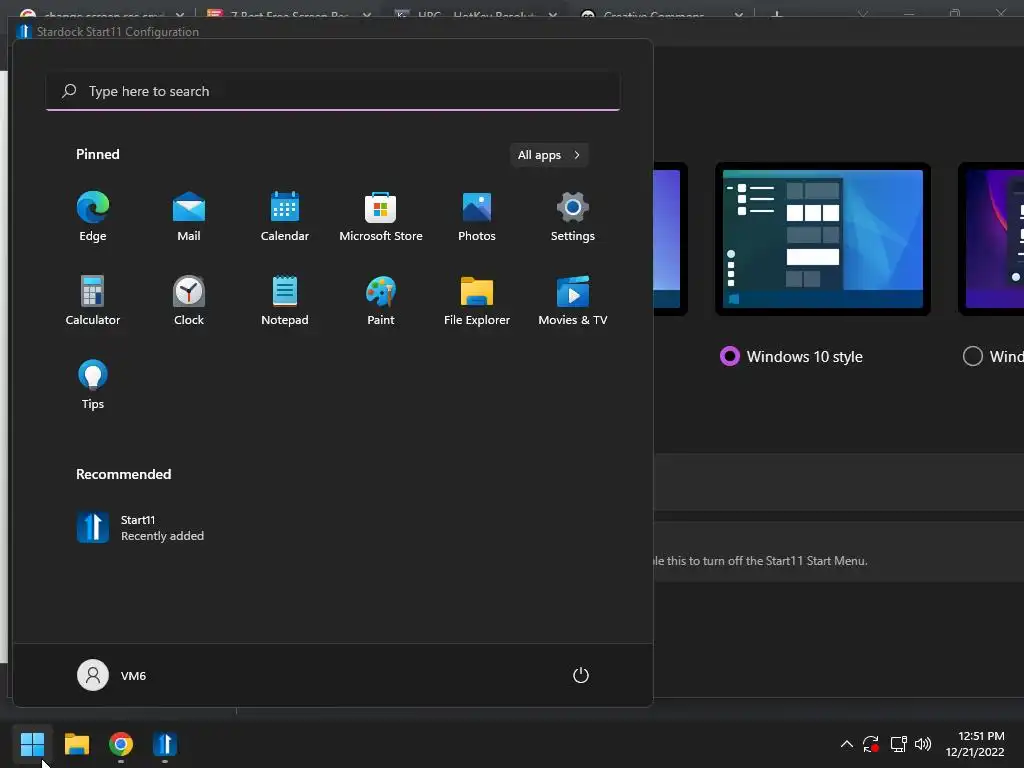Open File Explorer from the taskbar
Screen dimensions: 1024x768
point(76,744)
